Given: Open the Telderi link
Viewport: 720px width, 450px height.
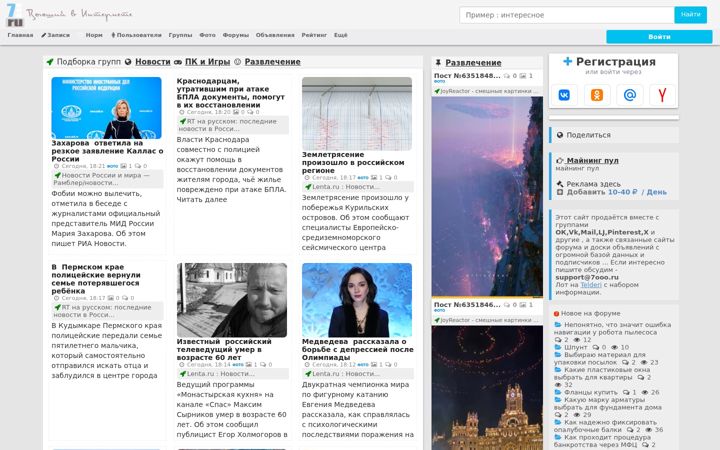Looking at the screenshot, I should [x=591, y=285].
